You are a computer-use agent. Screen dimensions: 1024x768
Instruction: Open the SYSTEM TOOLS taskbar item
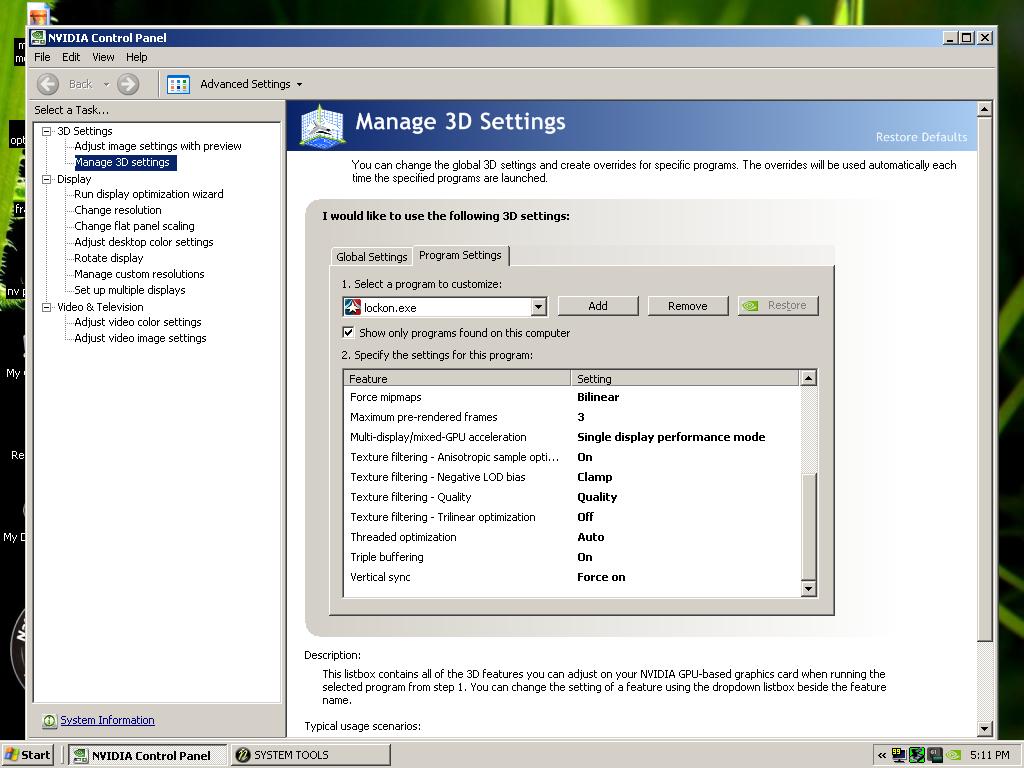pyautogui.click(x=311, y=755)
